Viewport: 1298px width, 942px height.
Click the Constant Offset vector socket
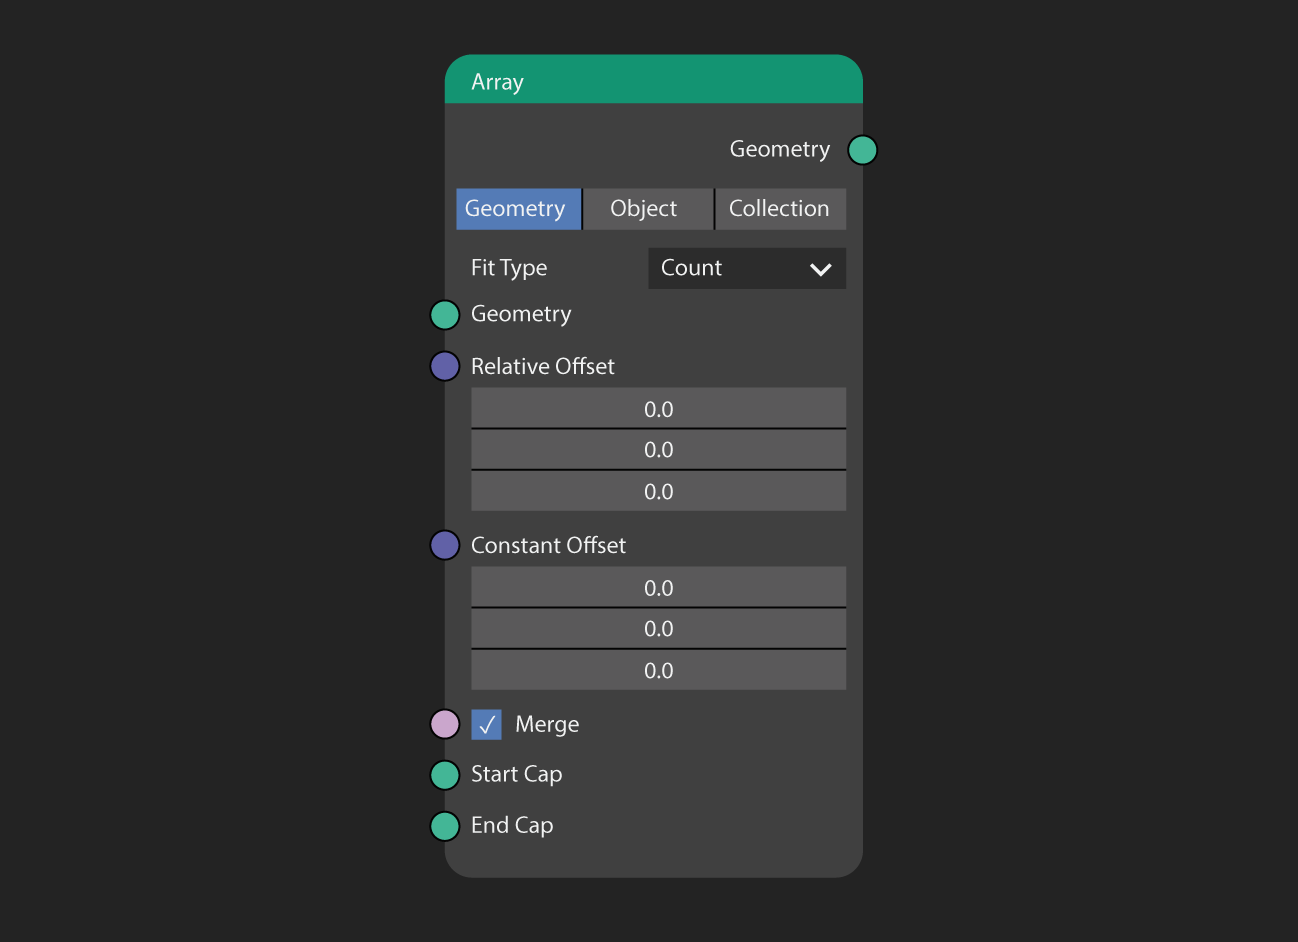(x=445, y=545)
